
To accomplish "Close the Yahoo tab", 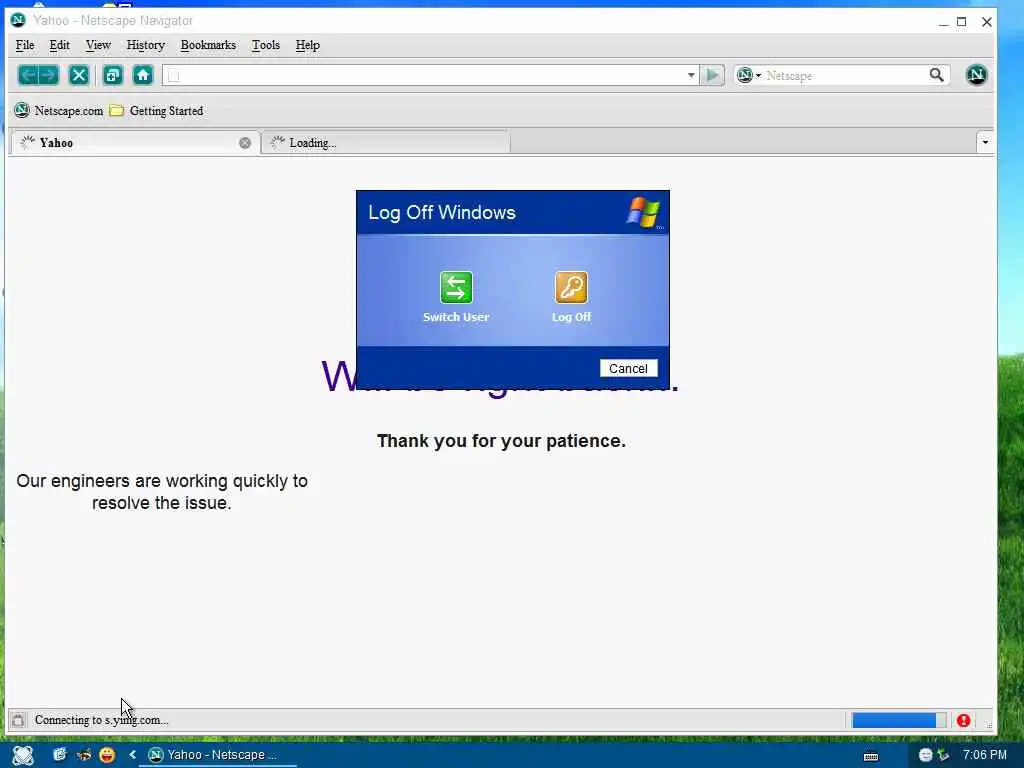I will pyautogui.click(x=245, y=143).
